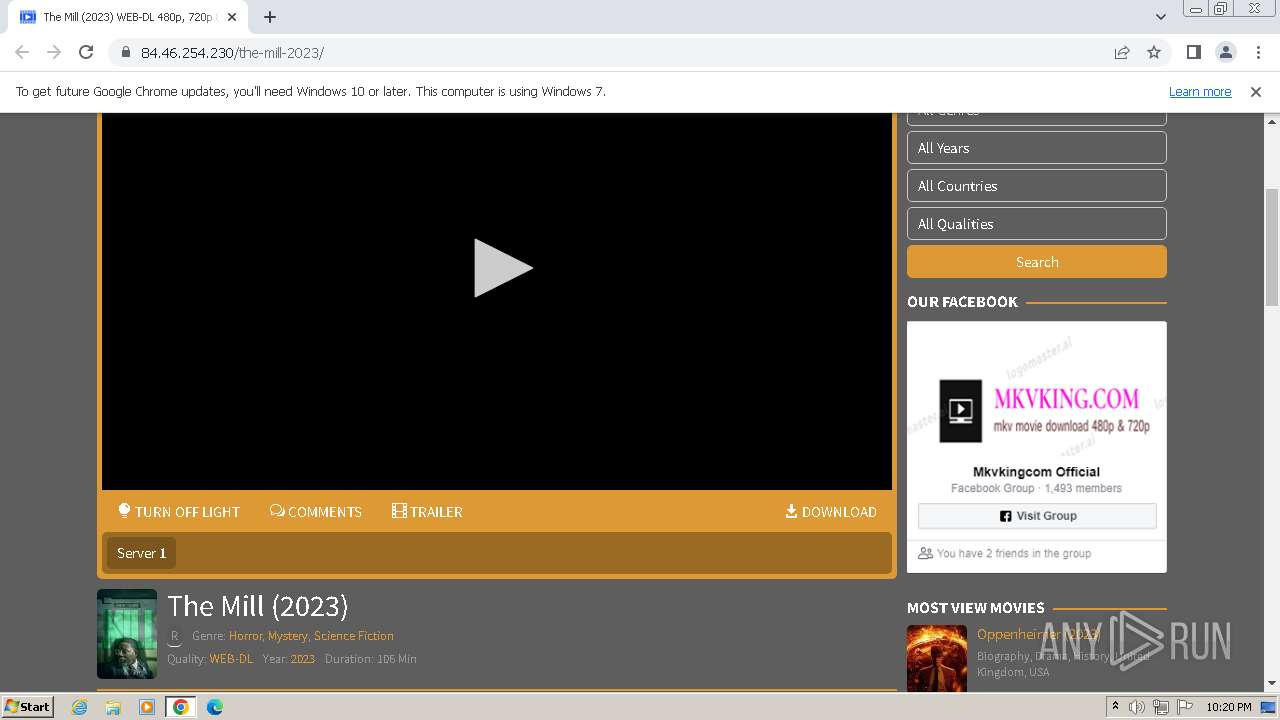Click the tab favicon for The Mill
Screen dimensions: 1280x720
pyautogui.click(x=28, y=17)
